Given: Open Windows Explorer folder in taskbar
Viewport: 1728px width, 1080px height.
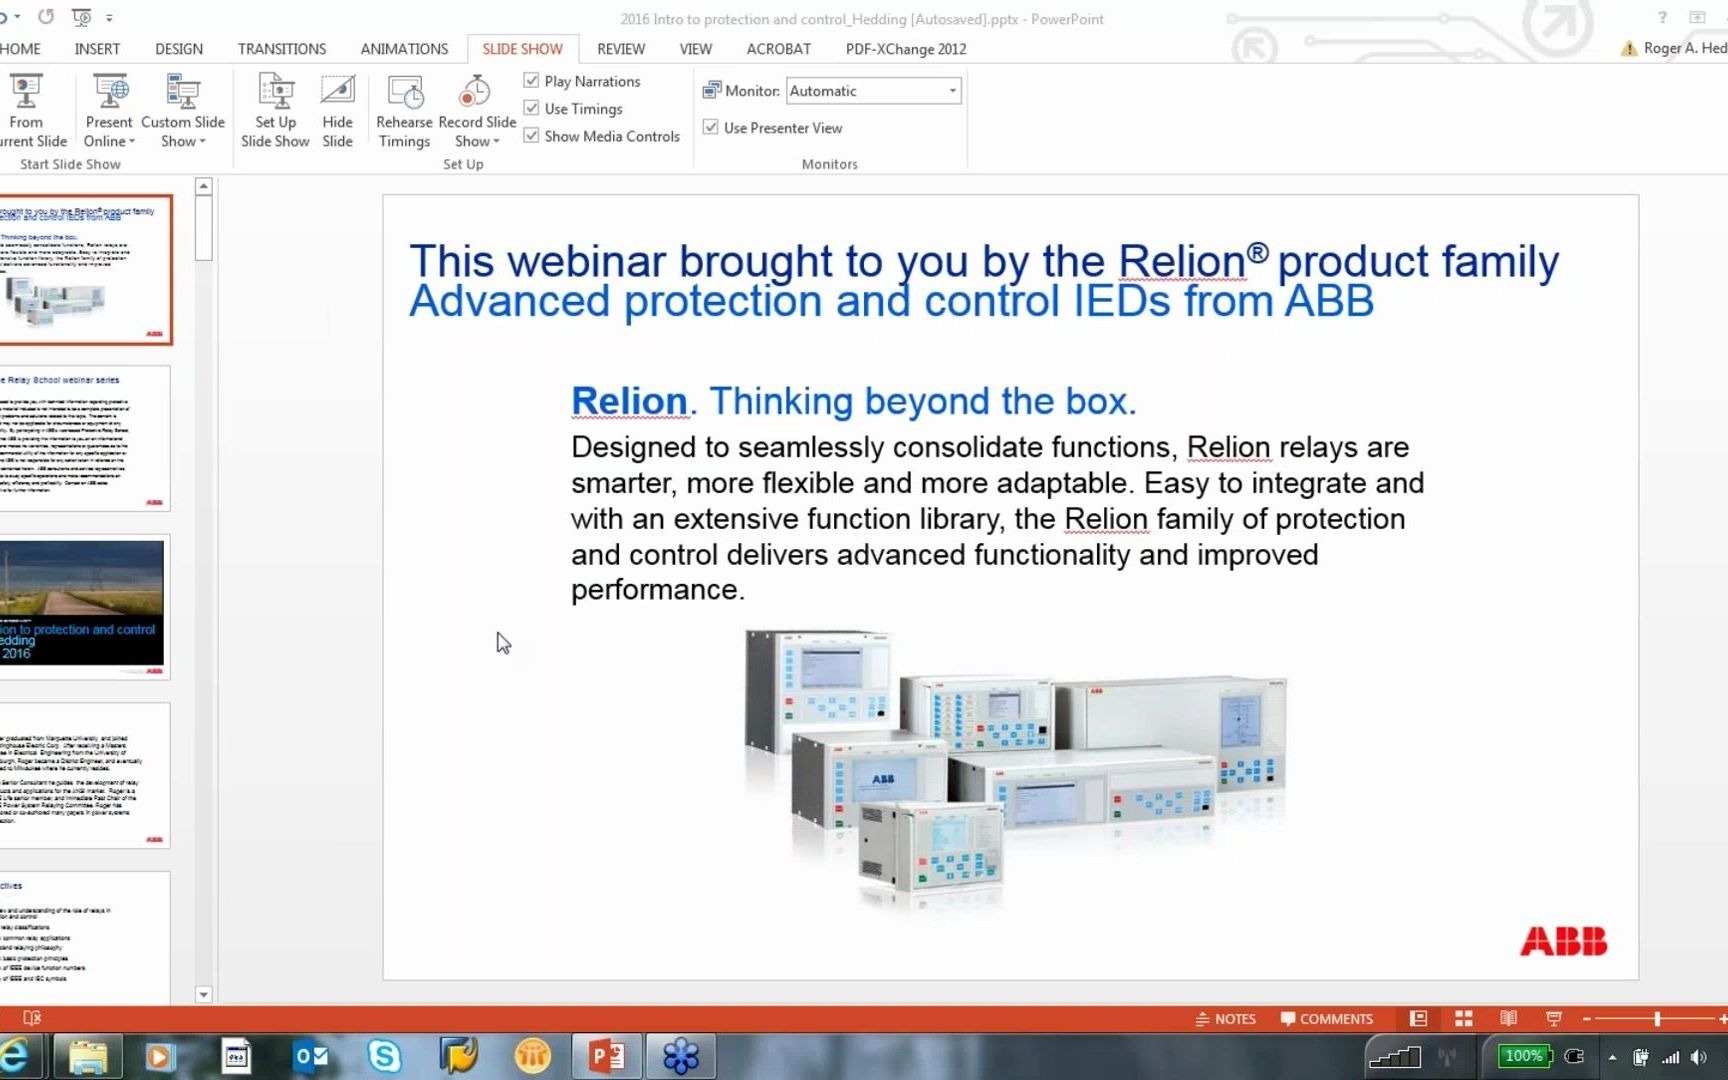Looking at the screenshot, I should 87,1056.
